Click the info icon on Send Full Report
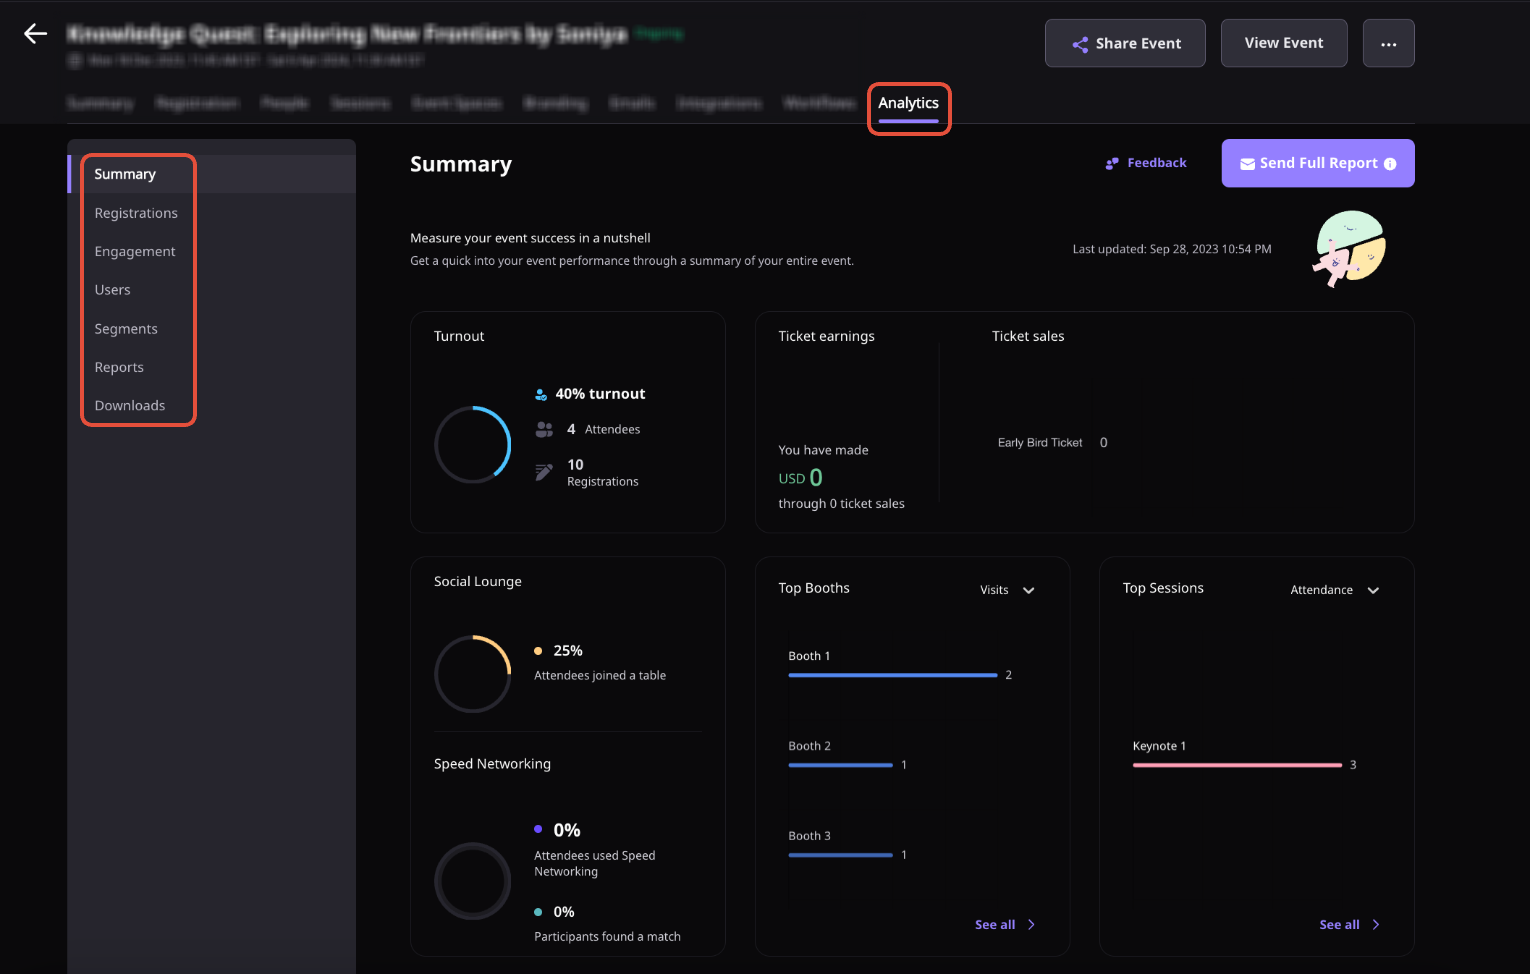 [1390, 164]
